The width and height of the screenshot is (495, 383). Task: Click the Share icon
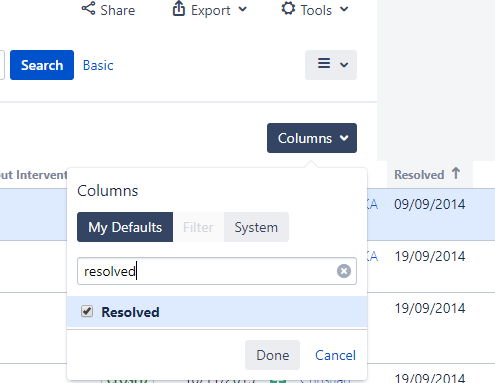coord(88,9)
